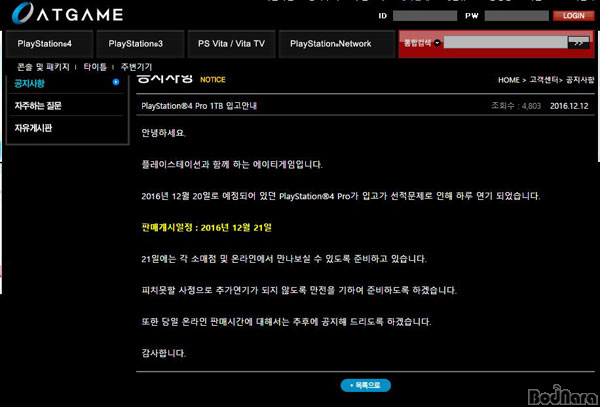The image size is (600, 407).
Task: Click HOME in the breadcrumb
Action: point(509,80)
